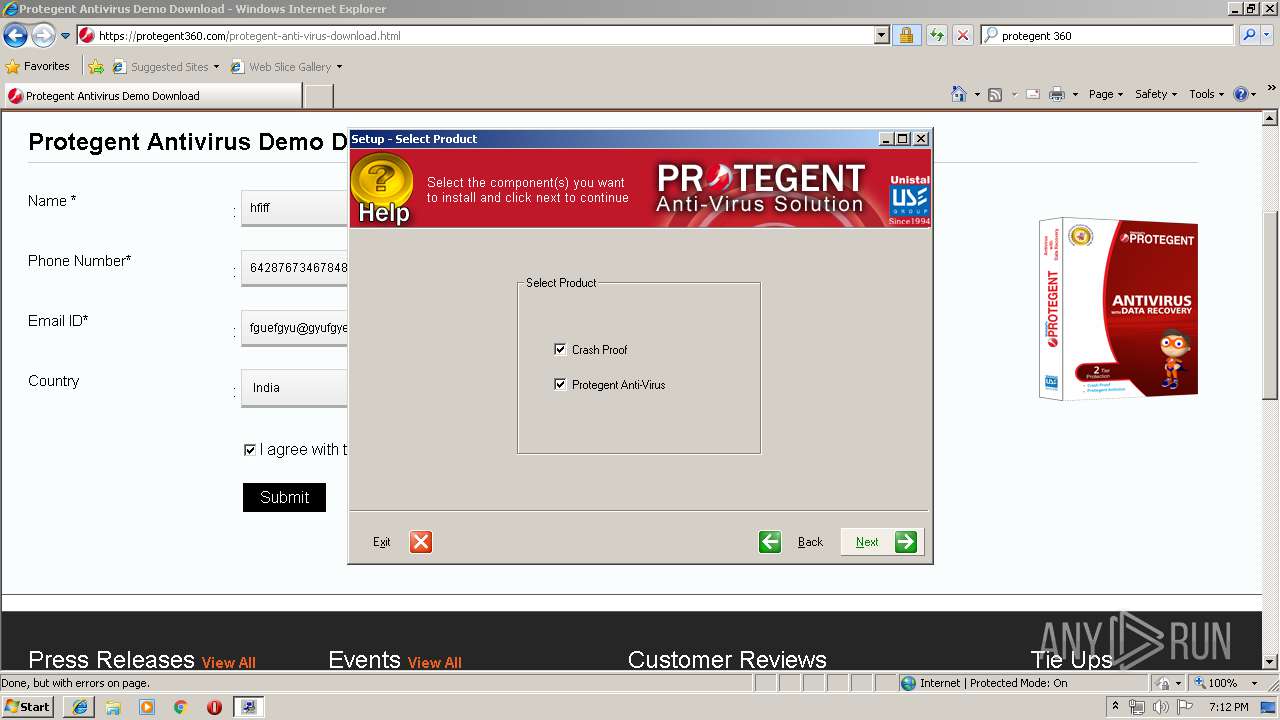Toggle the 'I agree with' checkbox on webpage
Screen dimensions: 1280x720
[x=250, y=450]
